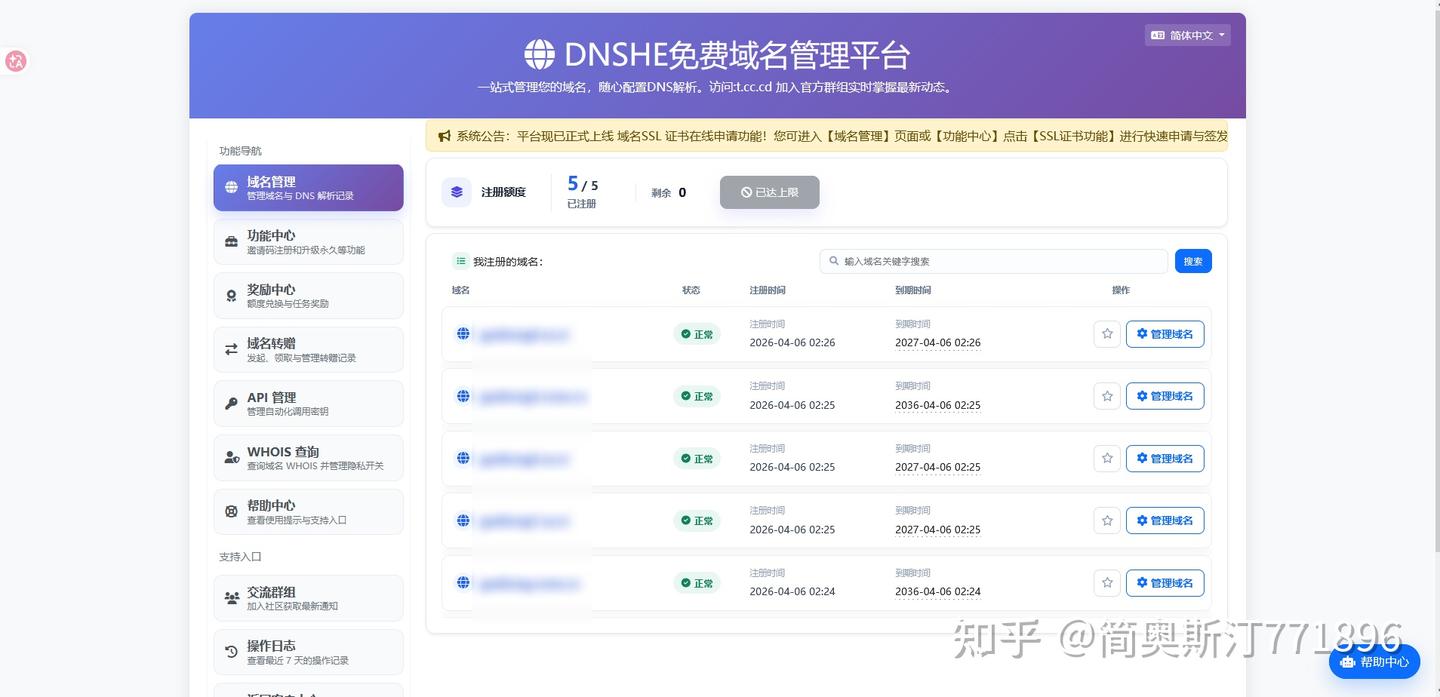Screen dimensions: 1440x697
Task: Click the pink circular icon at left edge
Action: 15,61
